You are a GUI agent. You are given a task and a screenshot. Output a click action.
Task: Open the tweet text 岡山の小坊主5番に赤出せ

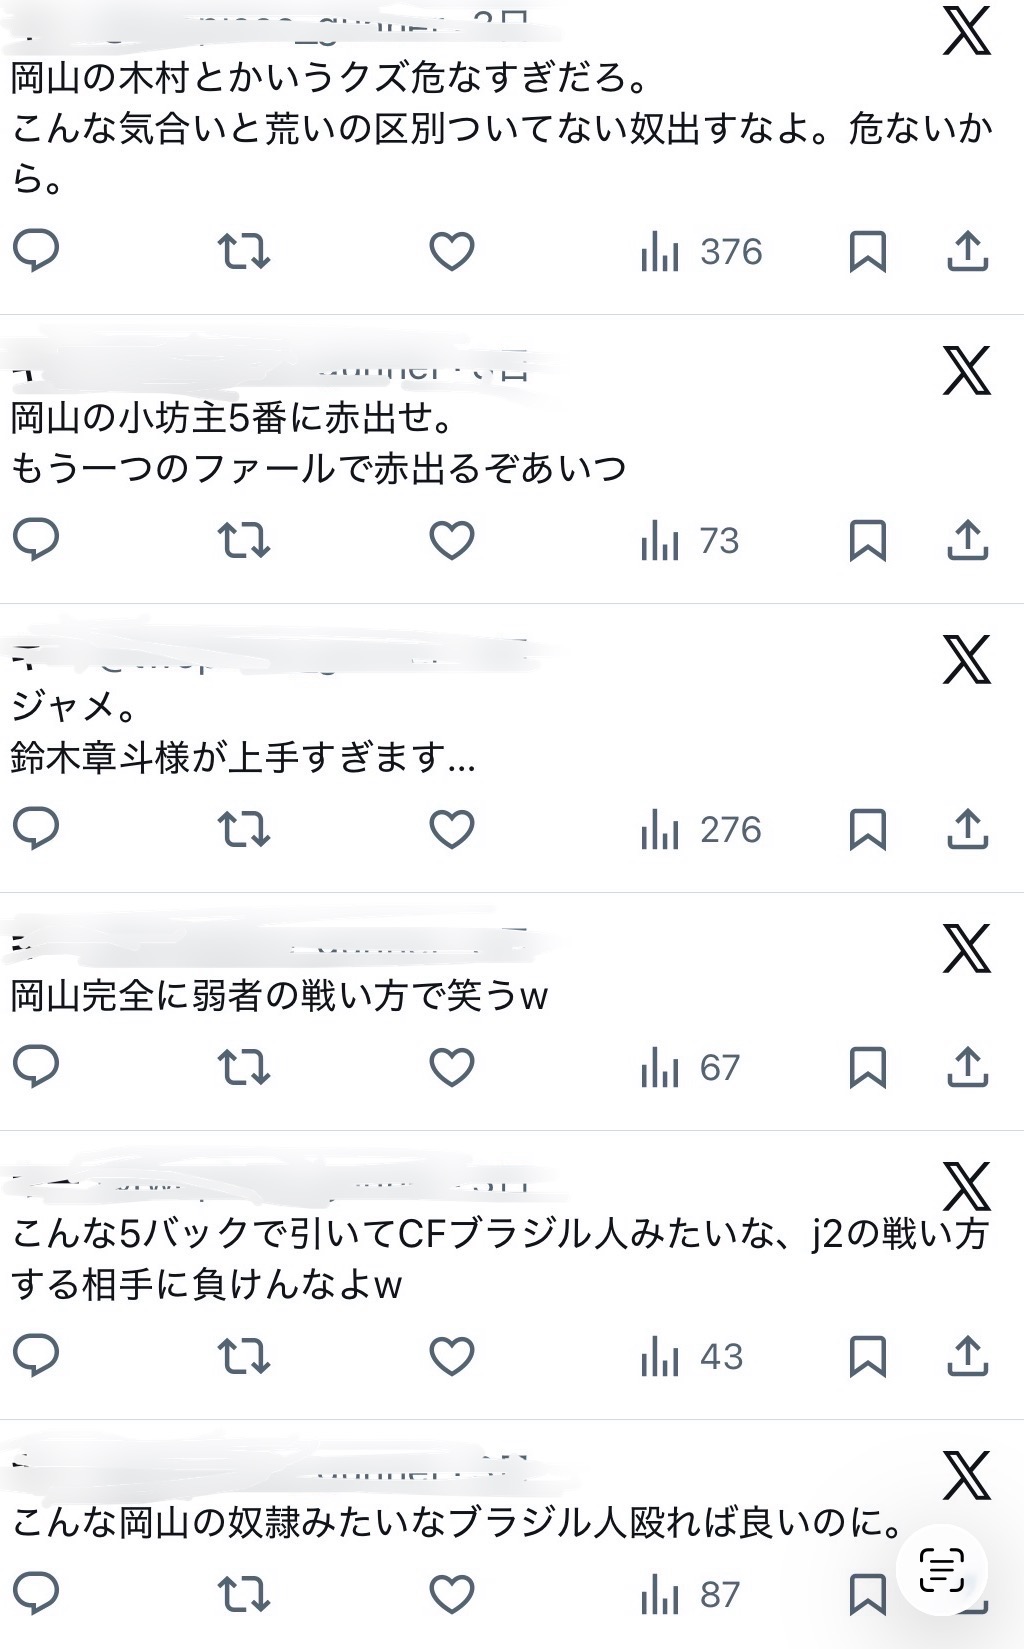point(234,417)
